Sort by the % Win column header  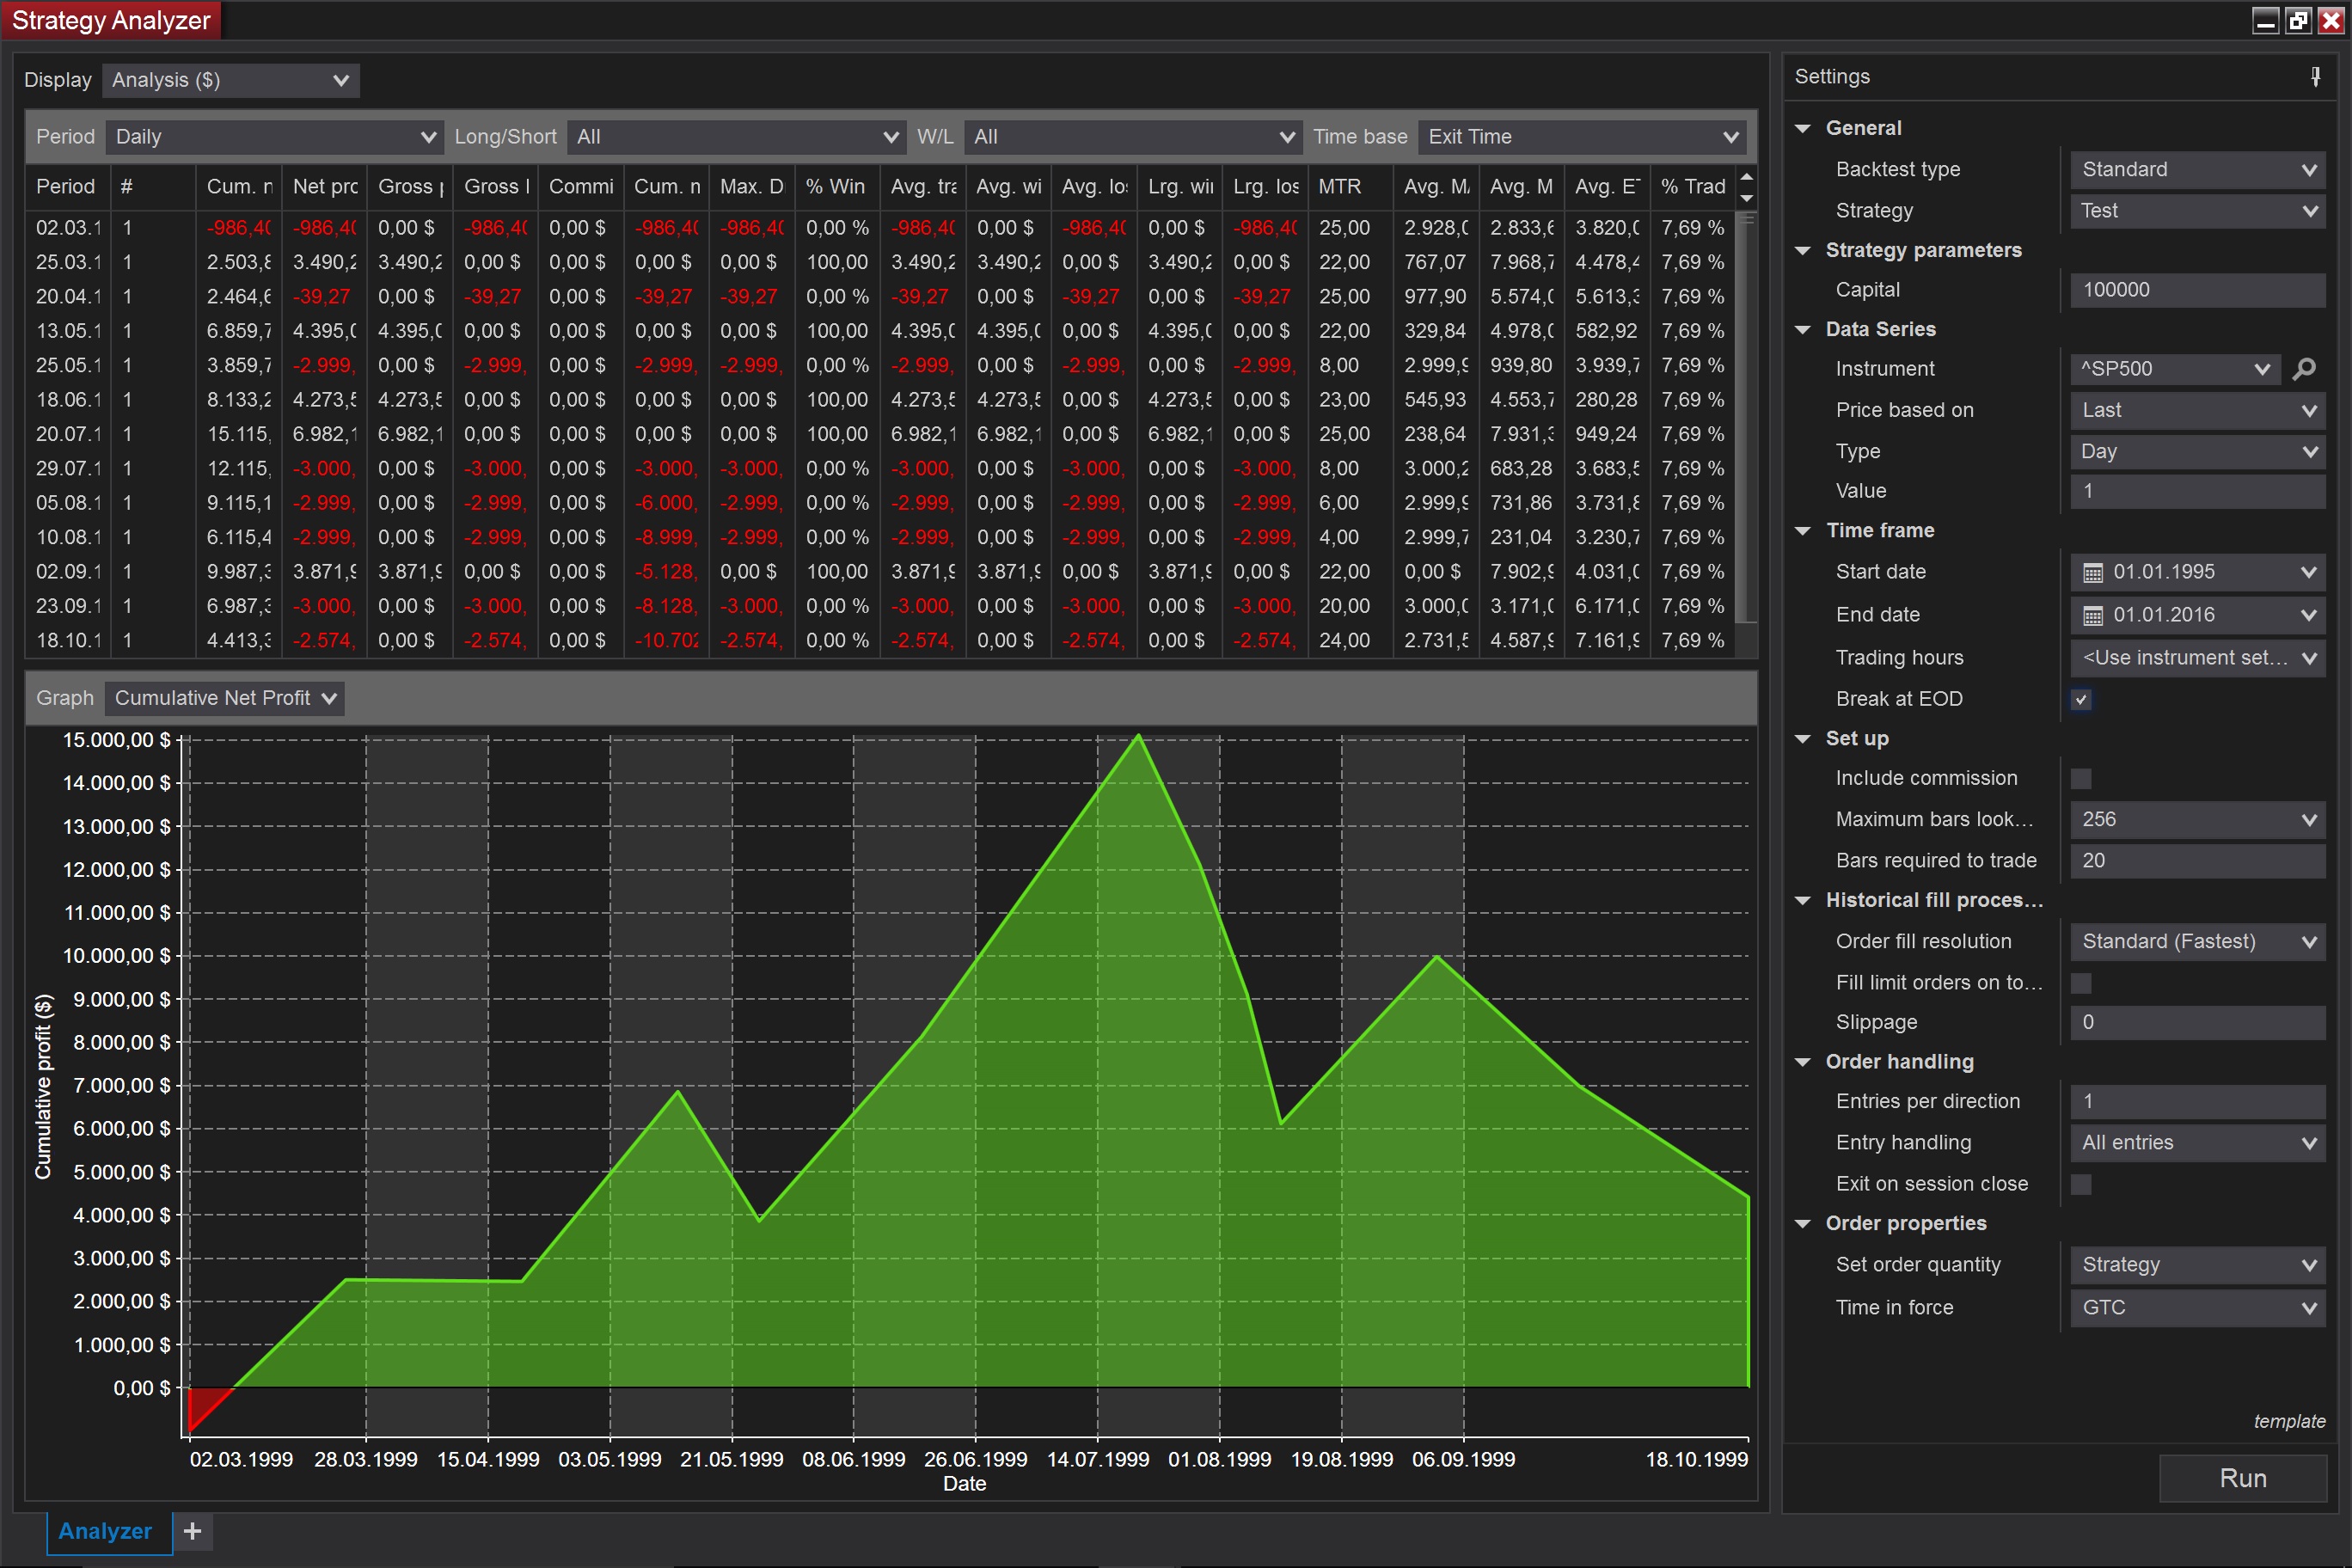pos(835,187)
